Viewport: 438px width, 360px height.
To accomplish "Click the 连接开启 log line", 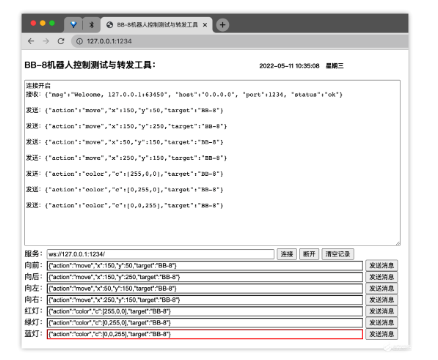I will click(x=38, y=86).
